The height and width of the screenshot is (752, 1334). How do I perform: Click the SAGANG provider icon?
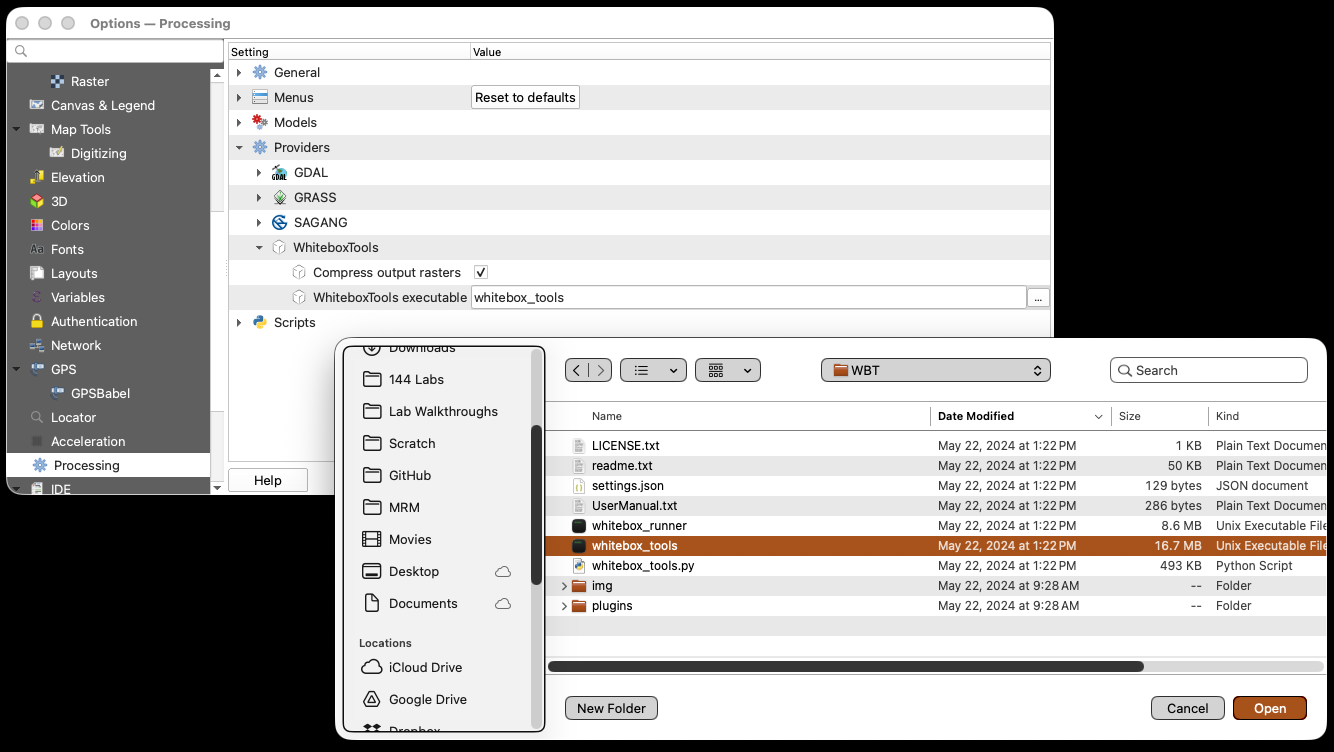point(280,223)
